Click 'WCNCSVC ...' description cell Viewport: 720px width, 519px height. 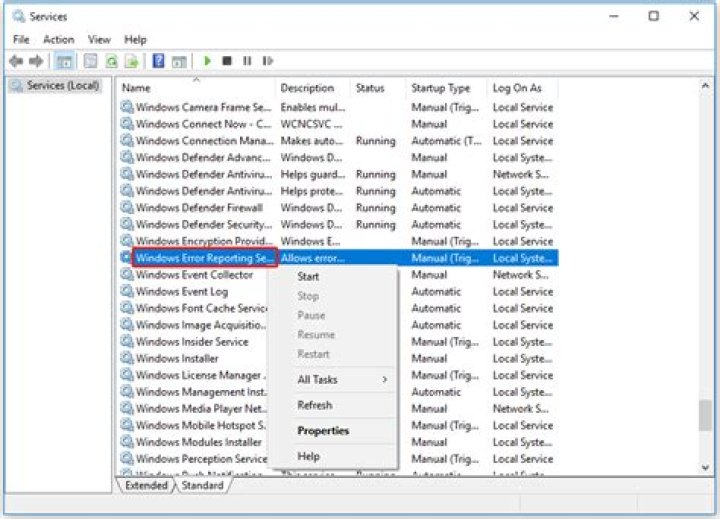[x=311, y=124]
